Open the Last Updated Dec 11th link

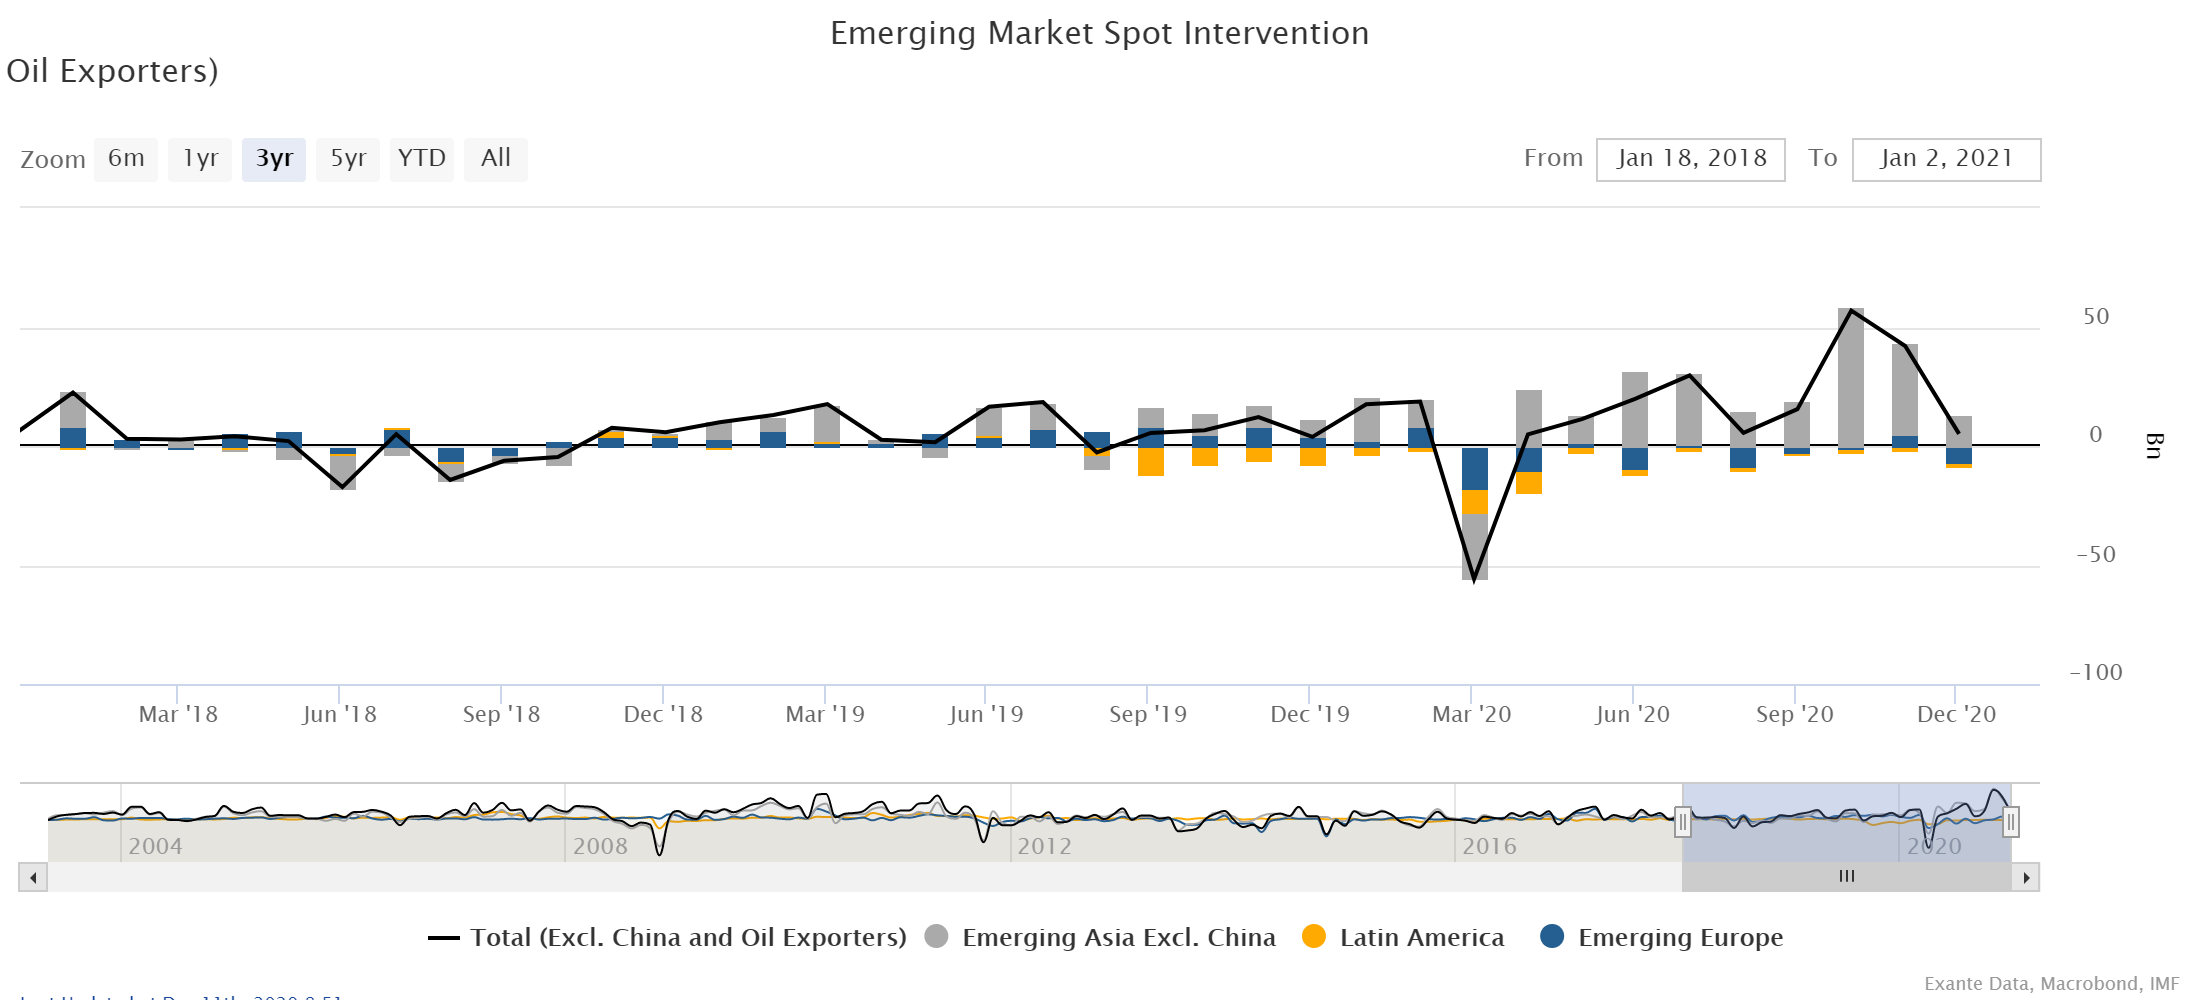[180, 995]
